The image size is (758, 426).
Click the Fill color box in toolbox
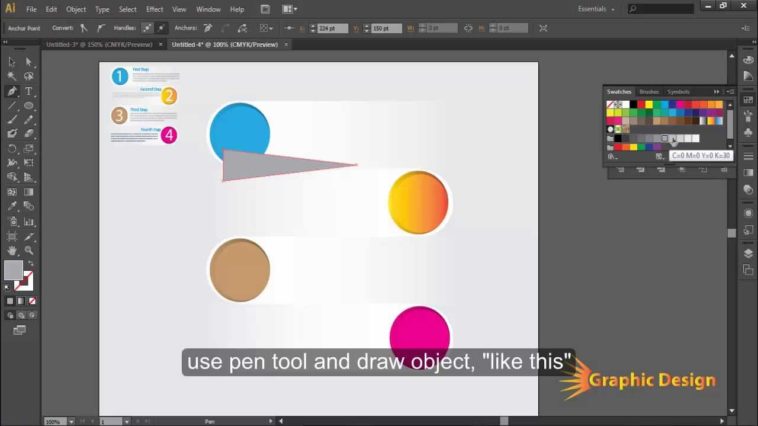pyautogui.click(x=13, y=270)
